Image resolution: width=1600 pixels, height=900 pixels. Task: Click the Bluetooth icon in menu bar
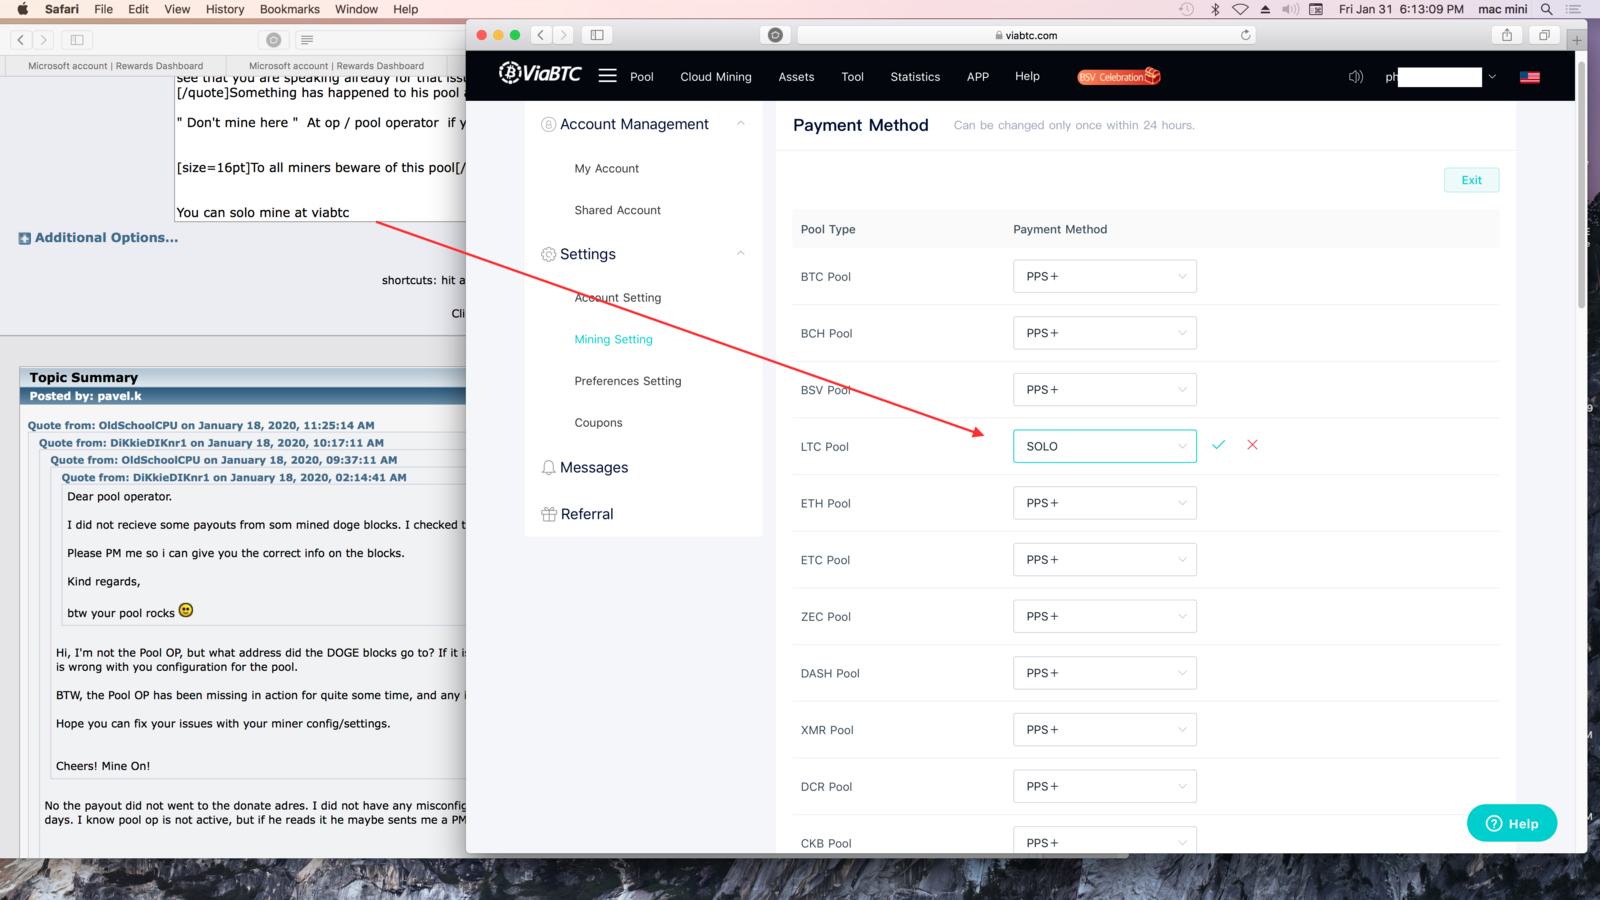1215,9
